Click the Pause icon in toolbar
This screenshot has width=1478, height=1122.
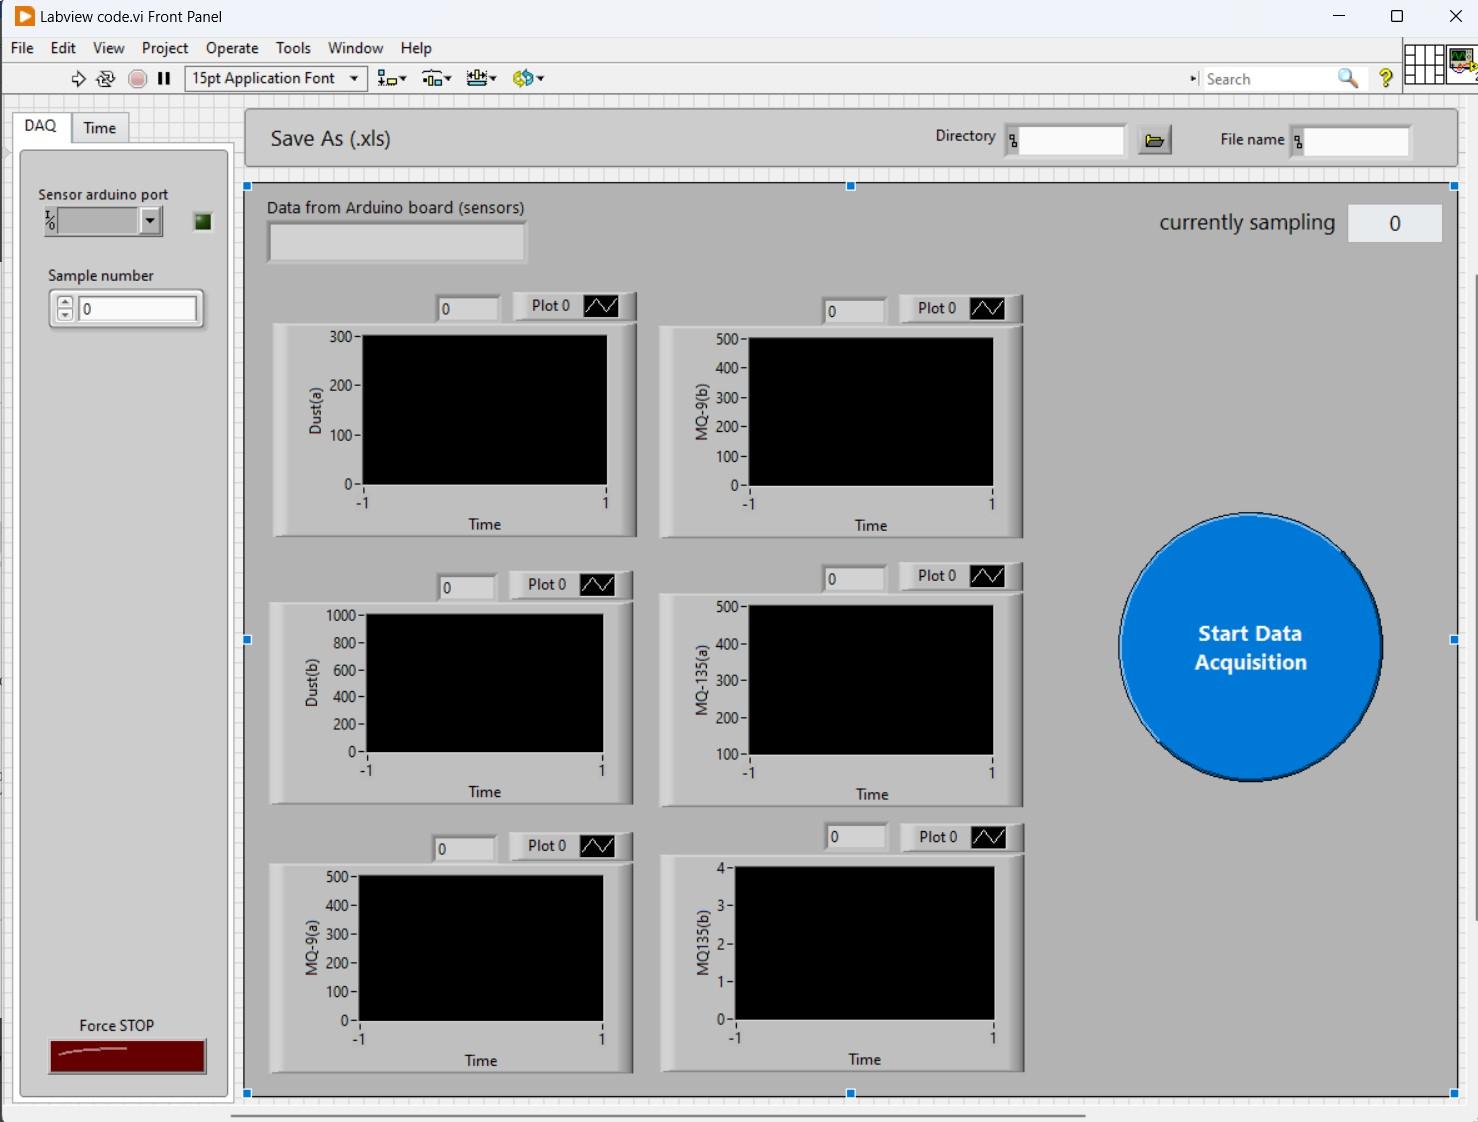[x=164, y=78]
